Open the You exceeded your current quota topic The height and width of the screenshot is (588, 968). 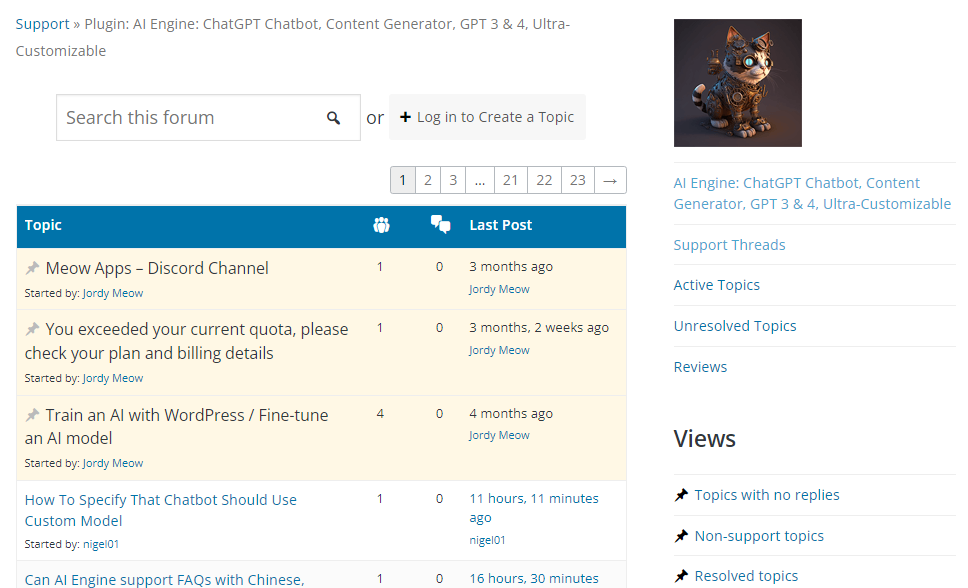click(186, 341)
